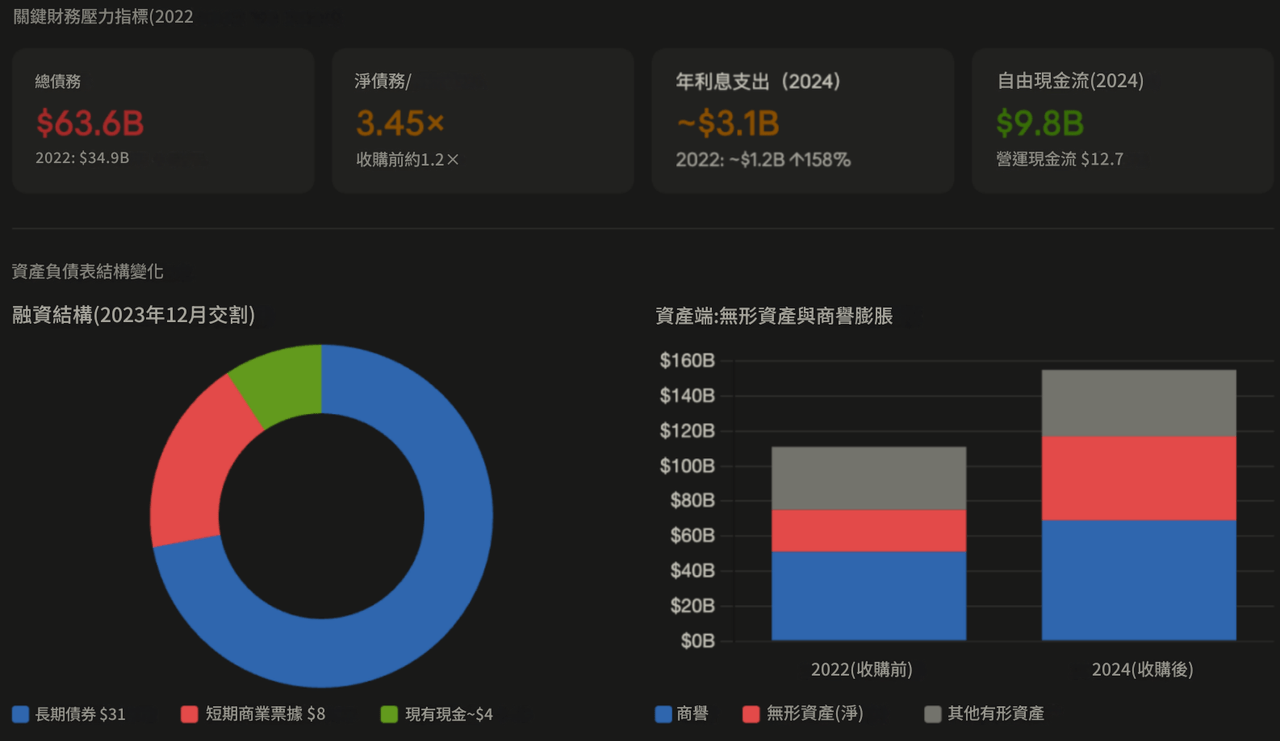Click the 資產端:無形資產與商譽膨脹 chart title
This screenshot has height=741, width=1280.
[x=774, y=317]
